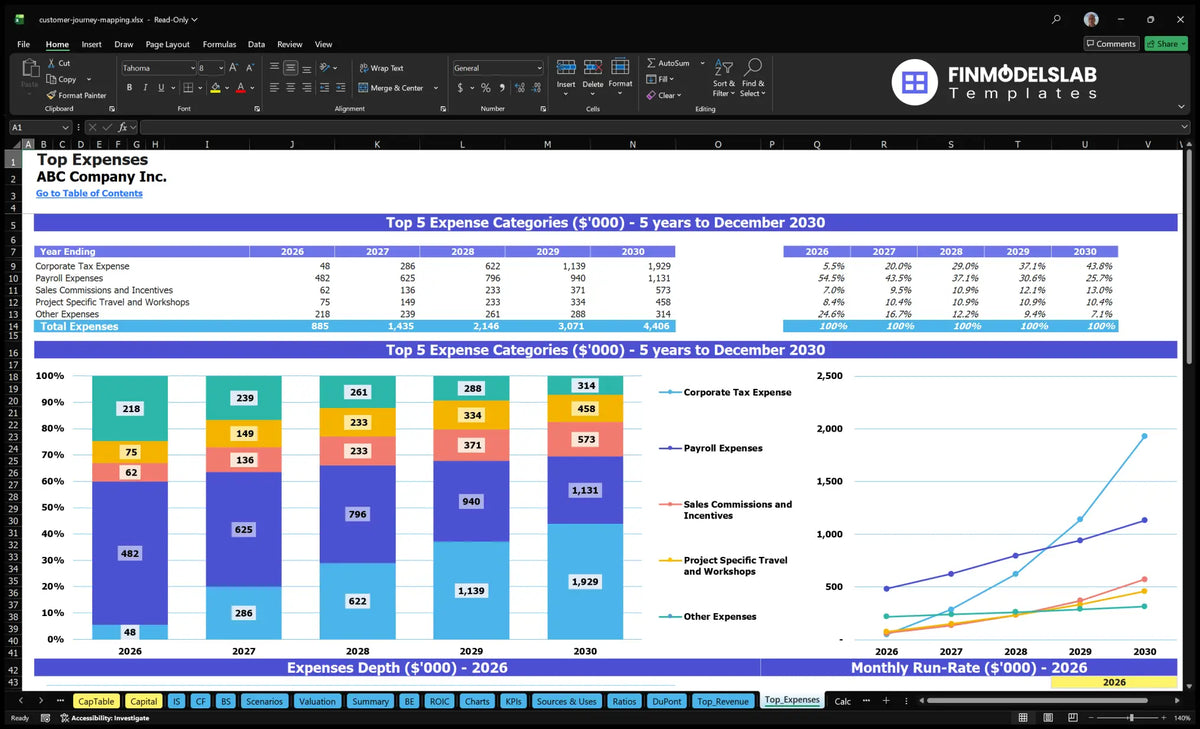Open the Sources & Uses sheet tab
This screenshot has width=1200, height=729.
(566, 701)
